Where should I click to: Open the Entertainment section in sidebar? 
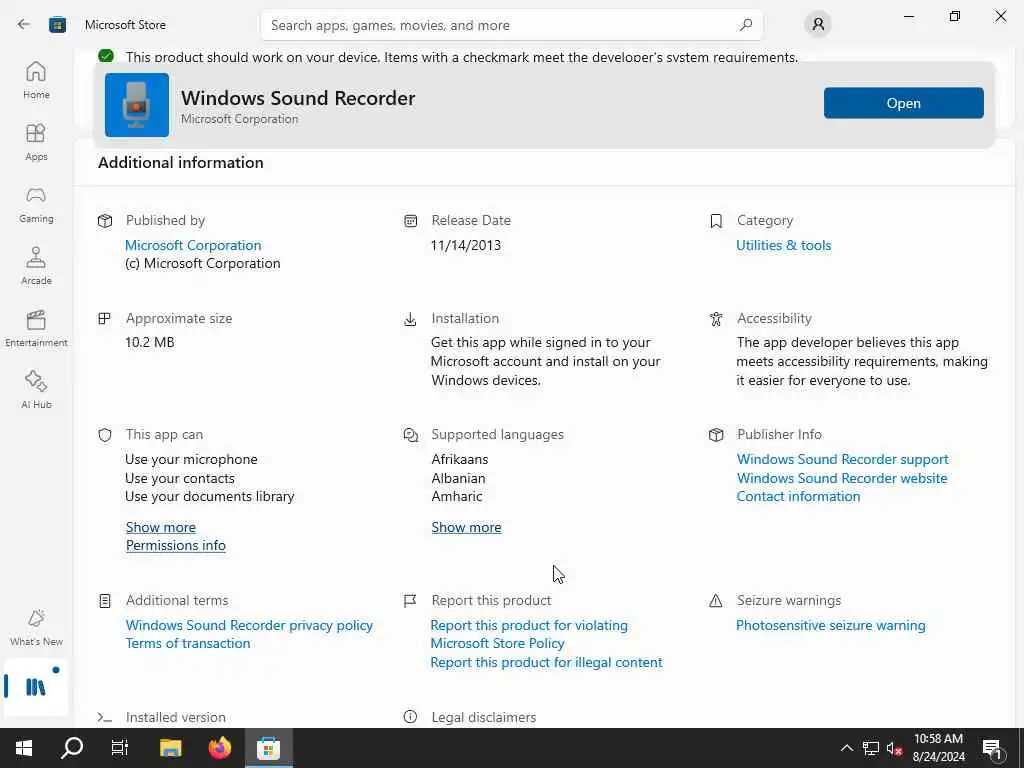(x=36, y=328)
